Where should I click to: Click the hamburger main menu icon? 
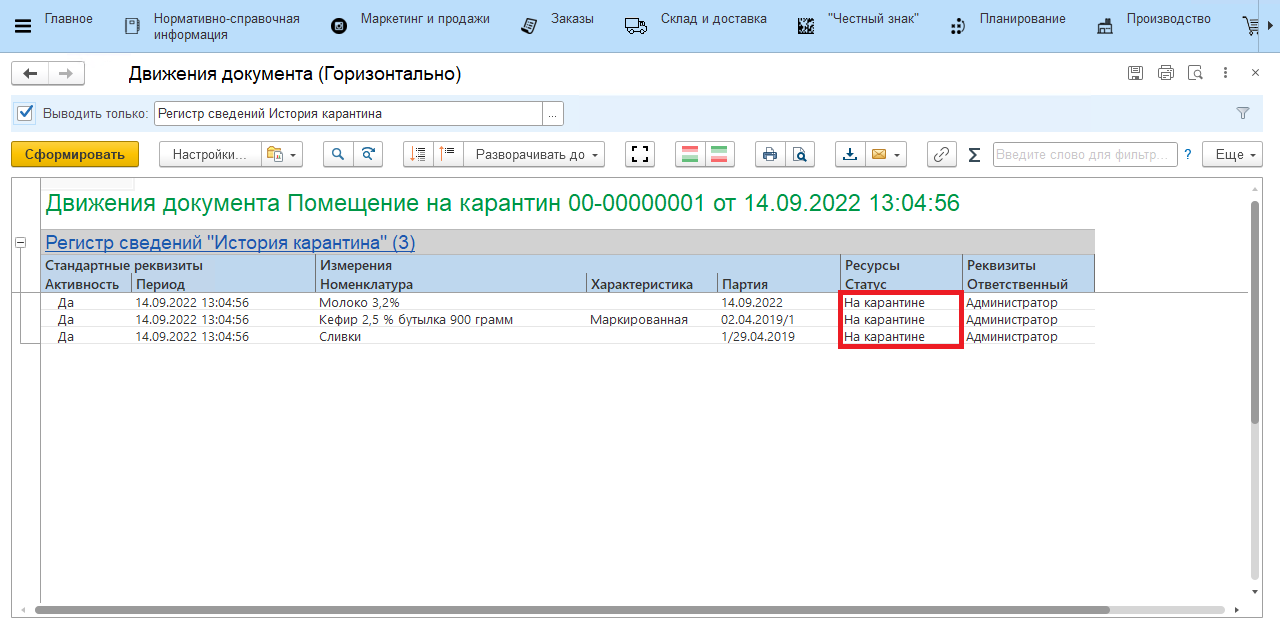pos(22,27)
